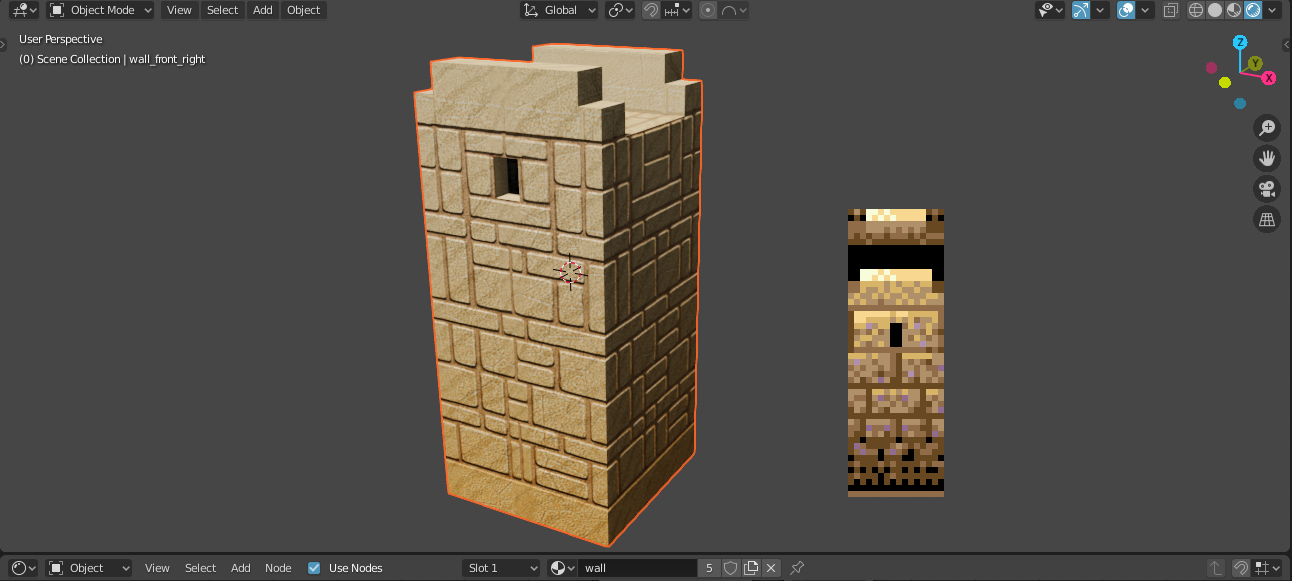This screenshot has width=1292, height=581.
Task: Open the shader type Object dropdown
Action: pyautogui.click(x=89, y=568)
